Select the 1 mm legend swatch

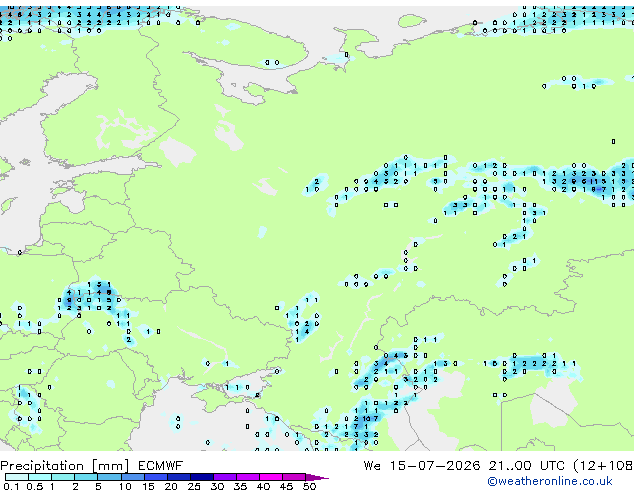[x=63, y=477]
